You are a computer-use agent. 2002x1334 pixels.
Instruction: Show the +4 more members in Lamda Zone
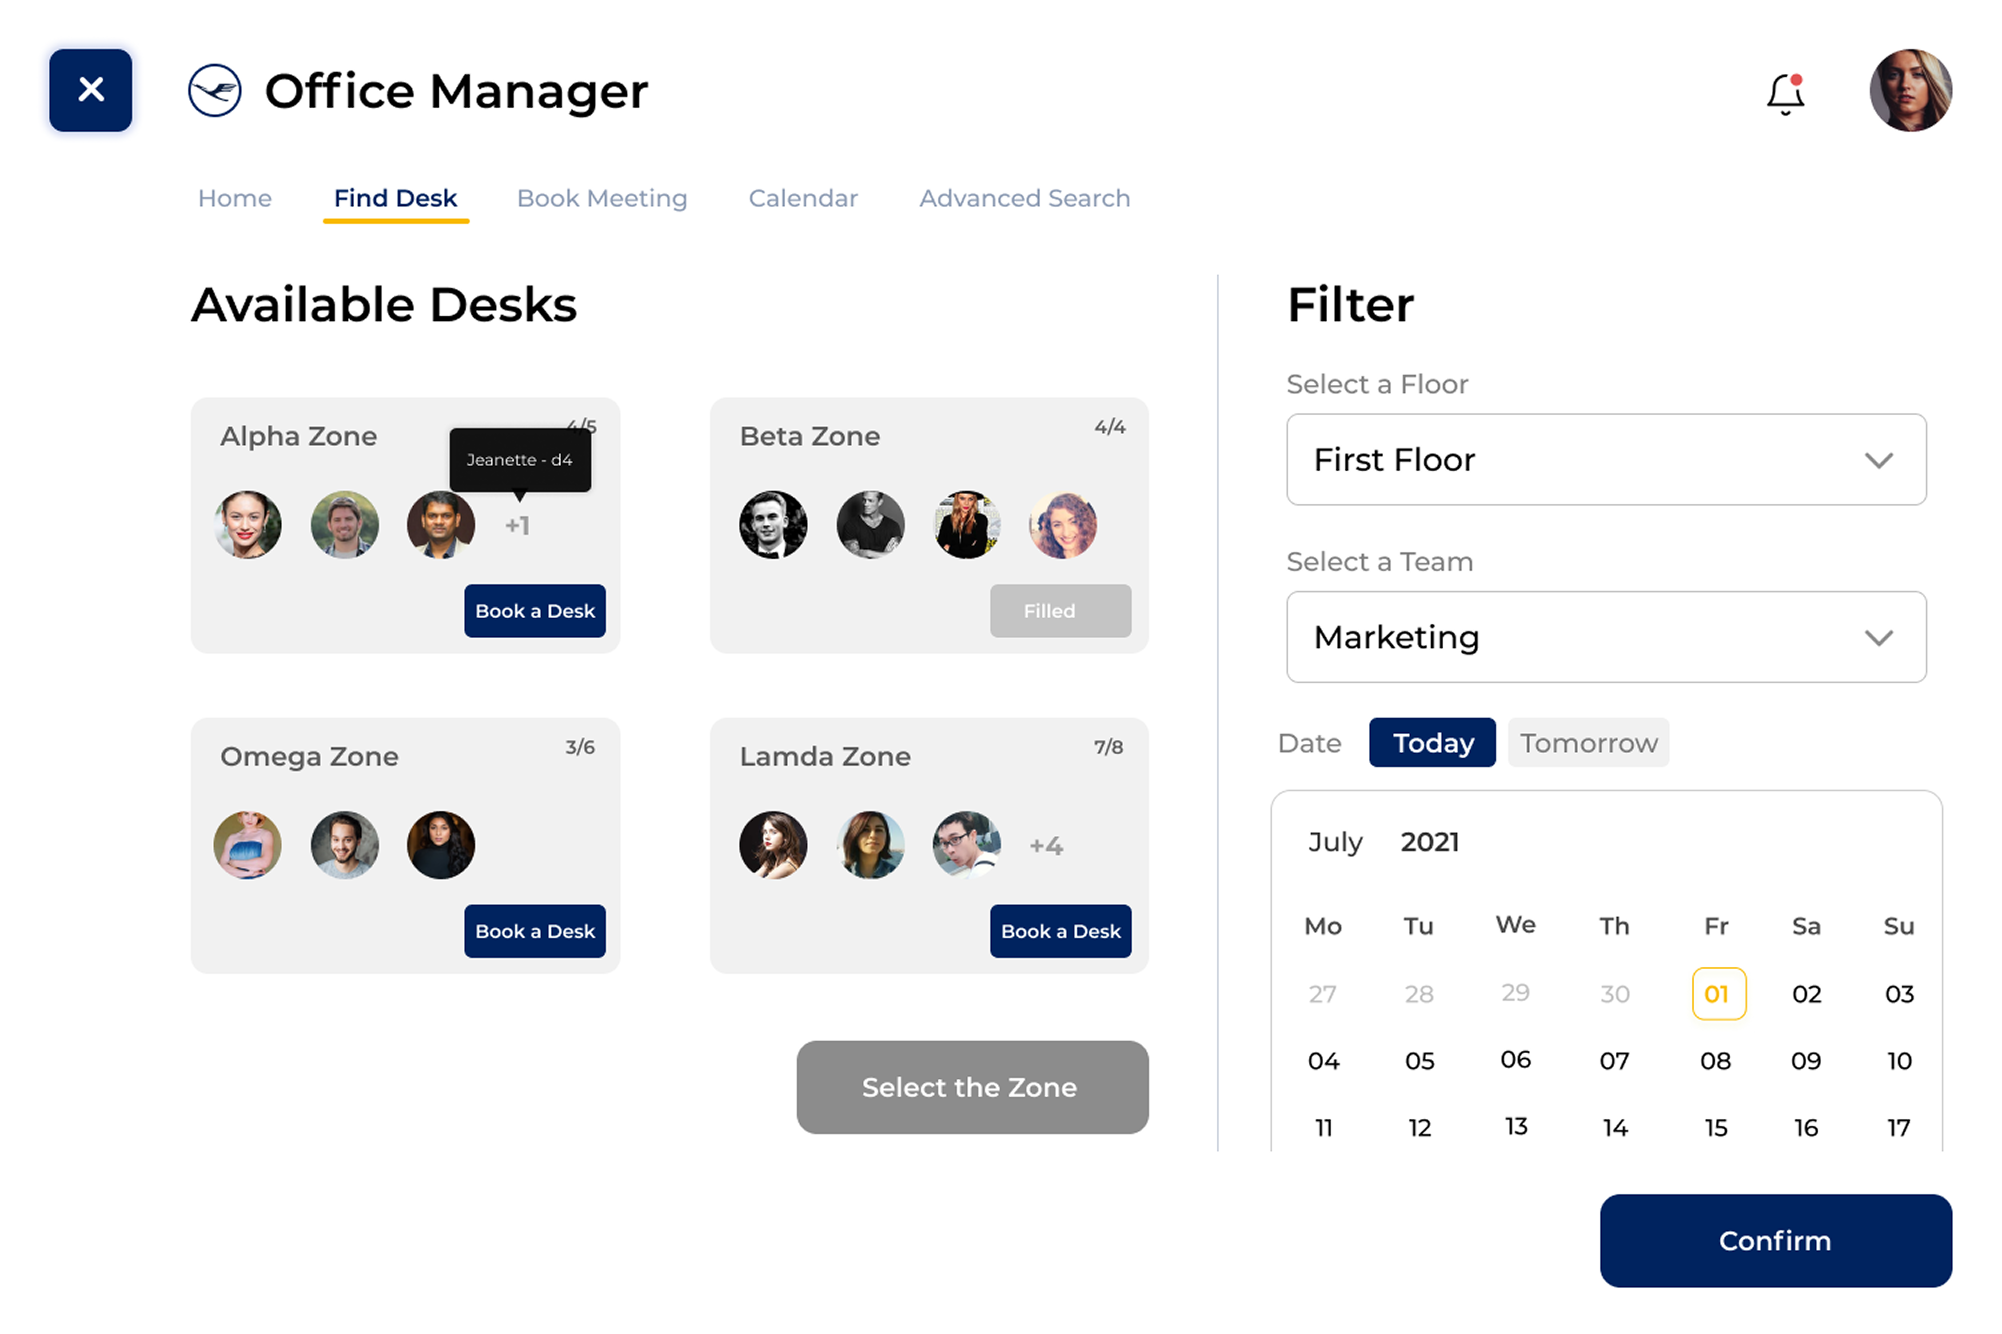click(1046, 846)
